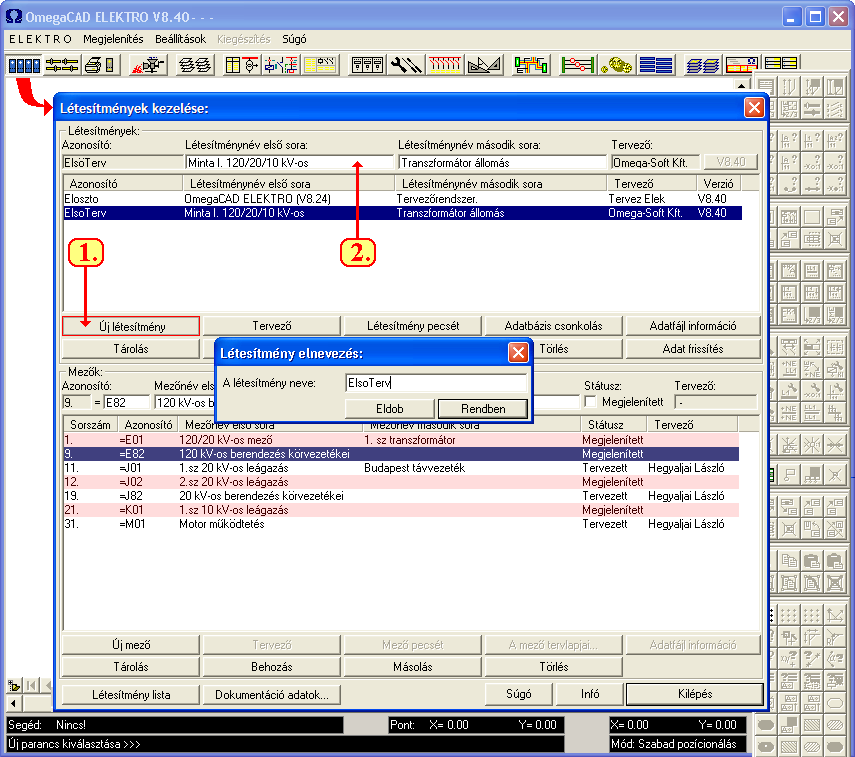Click the Létesítmény pecsét button
855x757 pixels.
(x=413, y=326)
